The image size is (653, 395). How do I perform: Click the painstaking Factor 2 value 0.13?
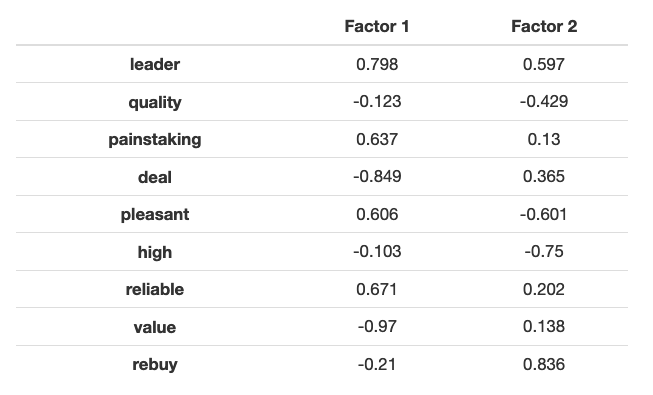tap(544, 139)
